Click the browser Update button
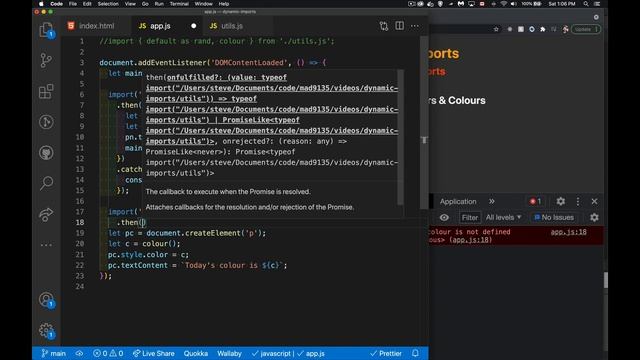Screen dimensions: 640x360 586,29
